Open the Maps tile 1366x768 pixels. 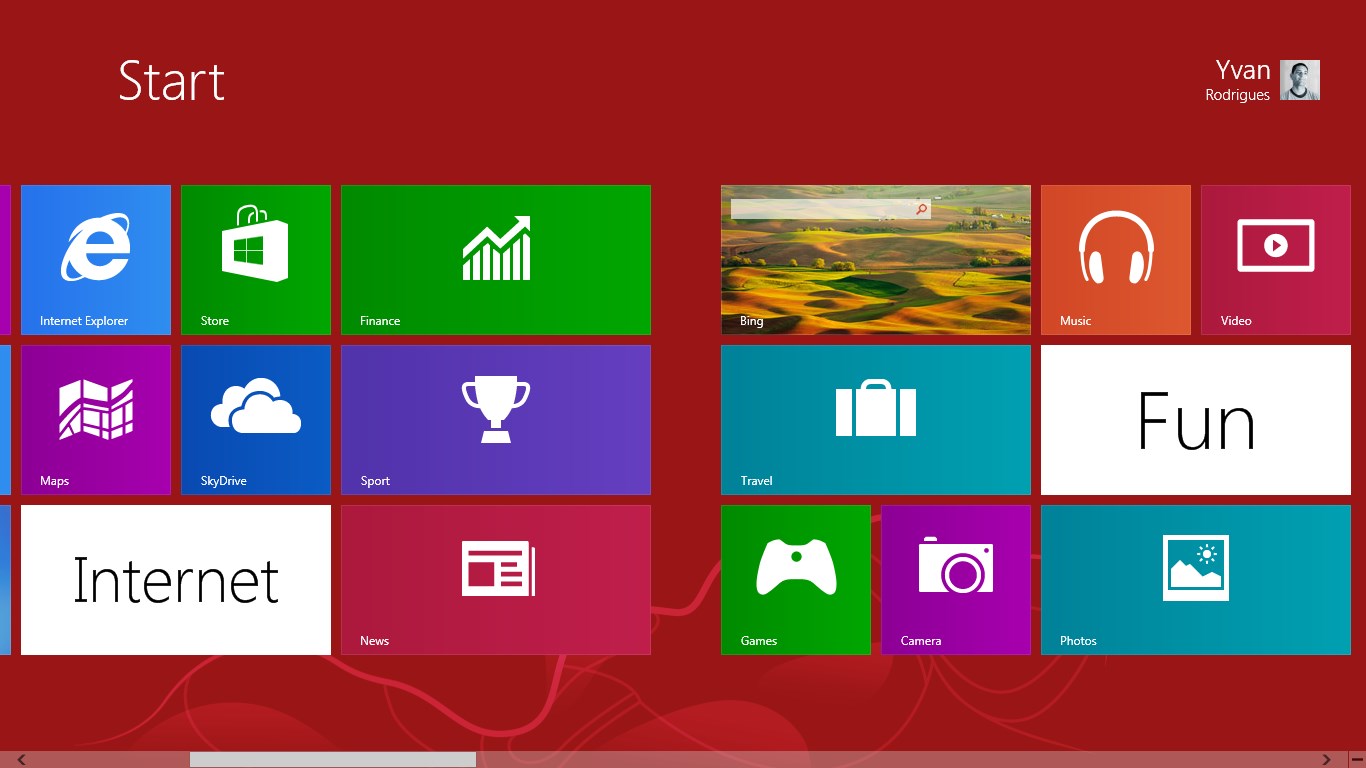[x=96, y=419]
